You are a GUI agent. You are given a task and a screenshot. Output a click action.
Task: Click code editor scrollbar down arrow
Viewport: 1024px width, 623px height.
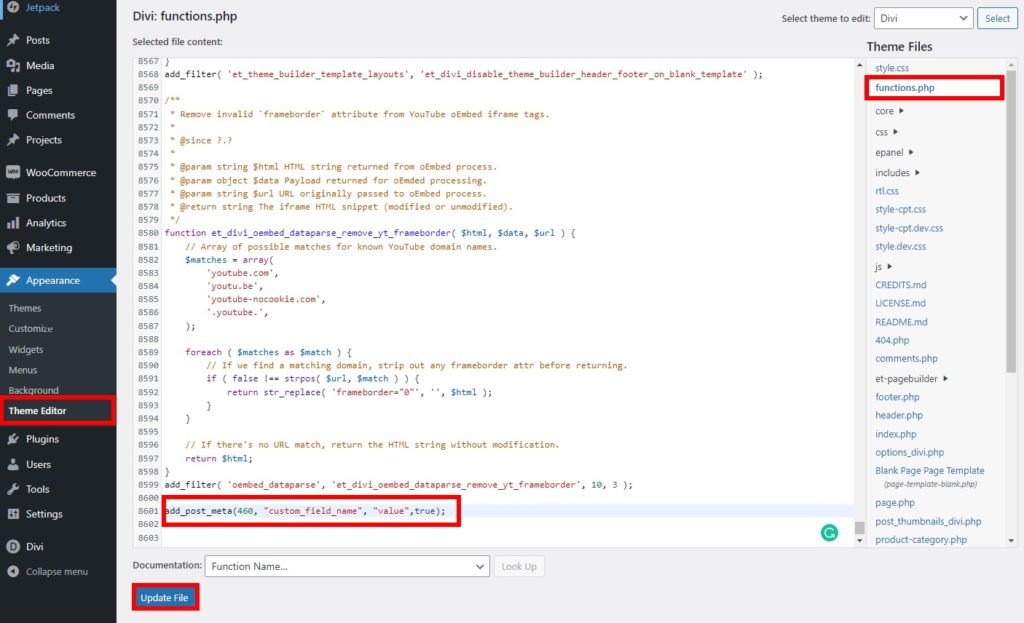859,540
